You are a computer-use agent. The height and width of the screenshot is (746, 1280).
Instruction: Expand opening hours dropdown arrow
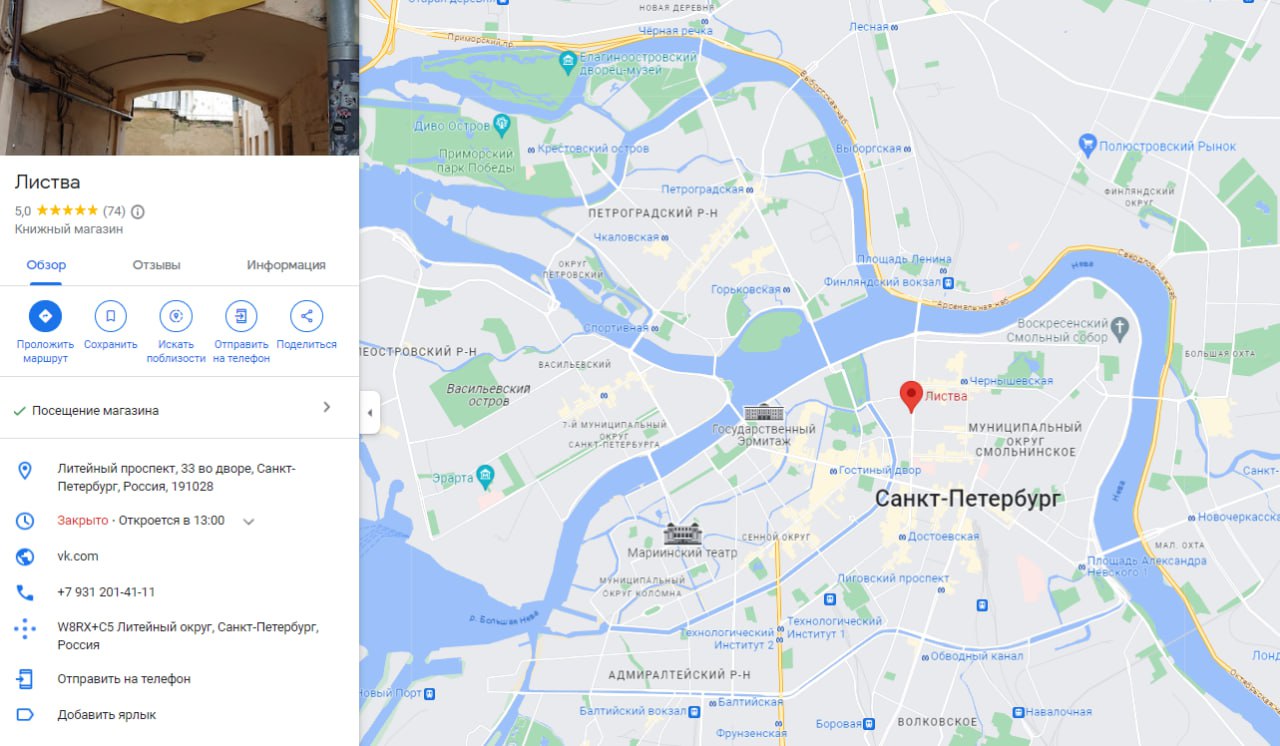[x=249, y=521]
